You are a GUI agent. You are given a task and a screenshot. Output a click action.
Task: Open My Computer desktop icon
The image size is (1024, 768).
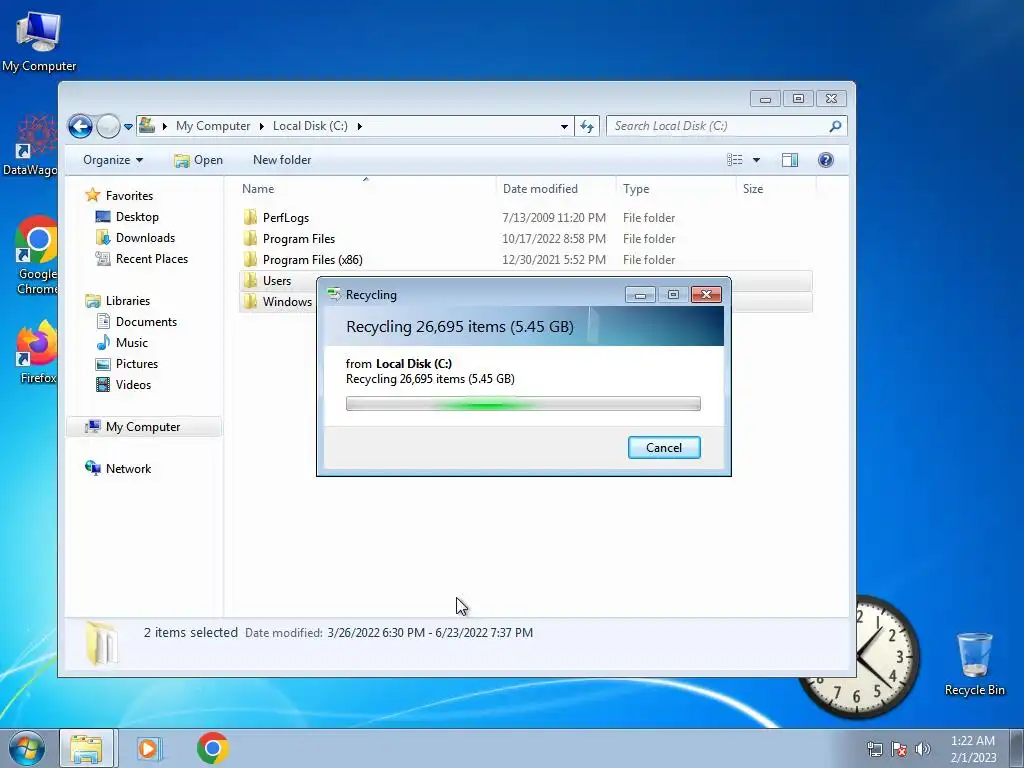pyautogui.click(x=39, y=40)
